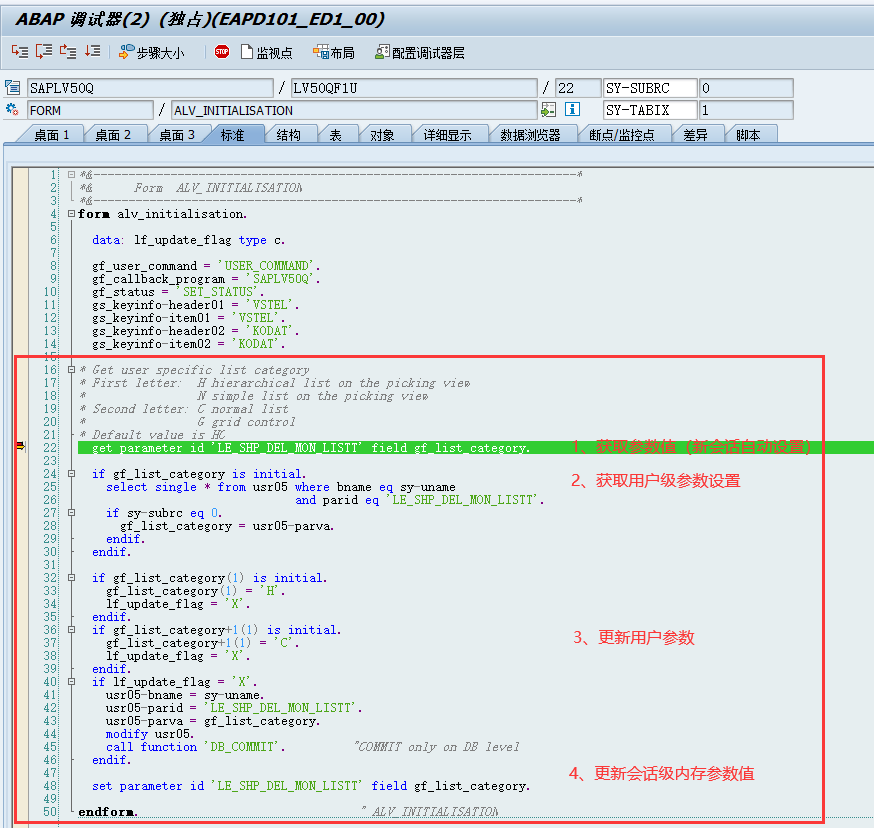The image size is (874, 828).
Task: Collapse the if lf_update_flag block
Action: [x=70, y=681]
